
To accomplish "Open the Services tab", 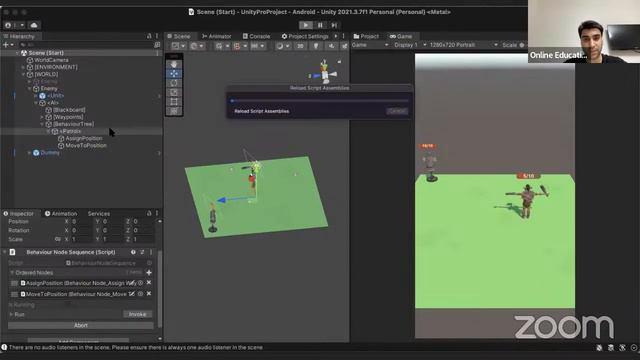I will [x=99, y=213].
